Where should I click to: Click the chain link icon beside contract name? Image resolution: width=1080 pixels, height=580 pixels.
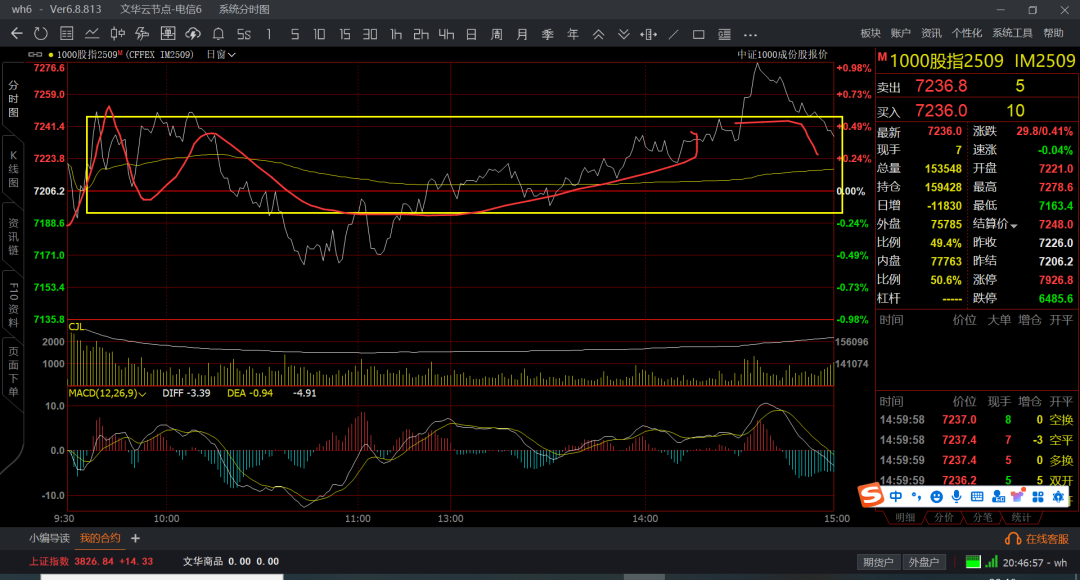pos(34,54)
